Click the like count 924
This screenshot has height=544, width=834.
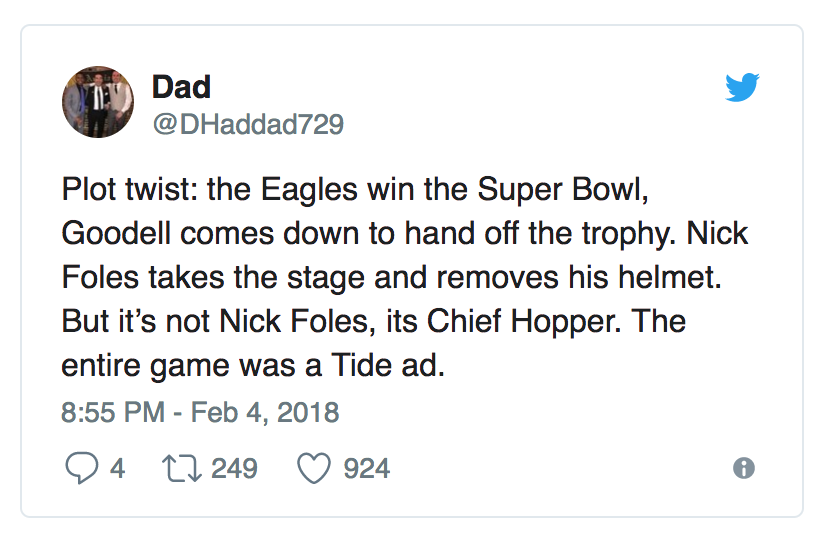point(366,468)
